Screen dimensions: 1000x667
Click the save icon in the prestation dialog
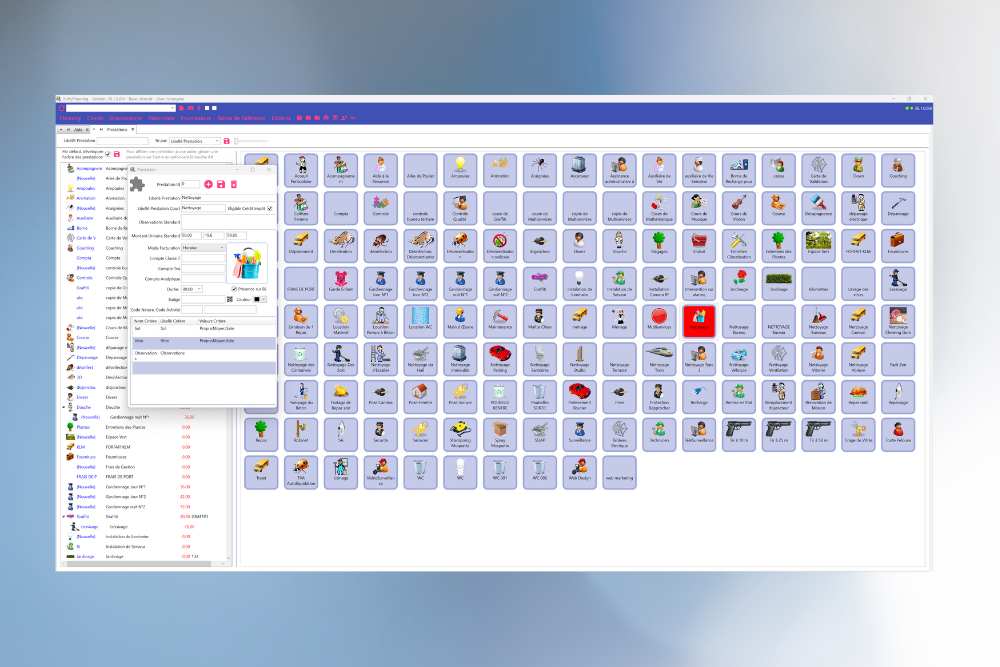tap(221, 185)
